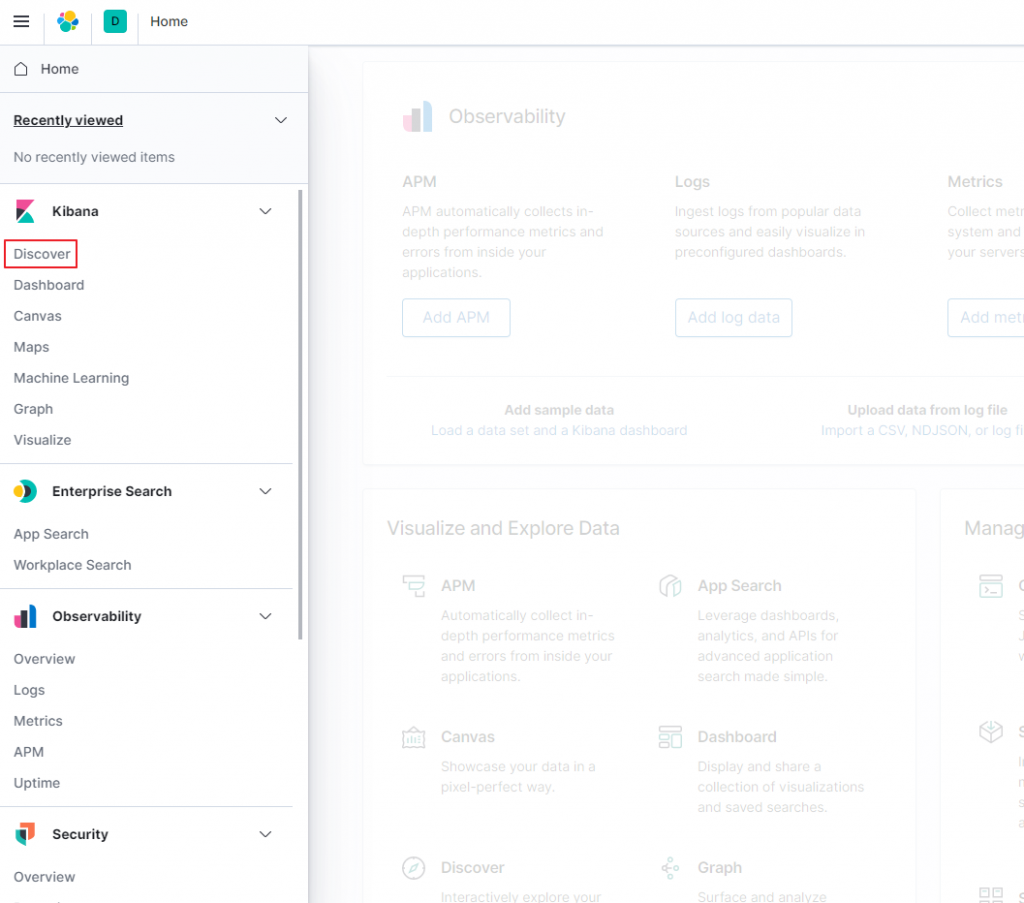This screenshot has width=1024, height=903.
Task: Go to Home in the sidebar
Action: pyautogui.click(x=59, y=69)
